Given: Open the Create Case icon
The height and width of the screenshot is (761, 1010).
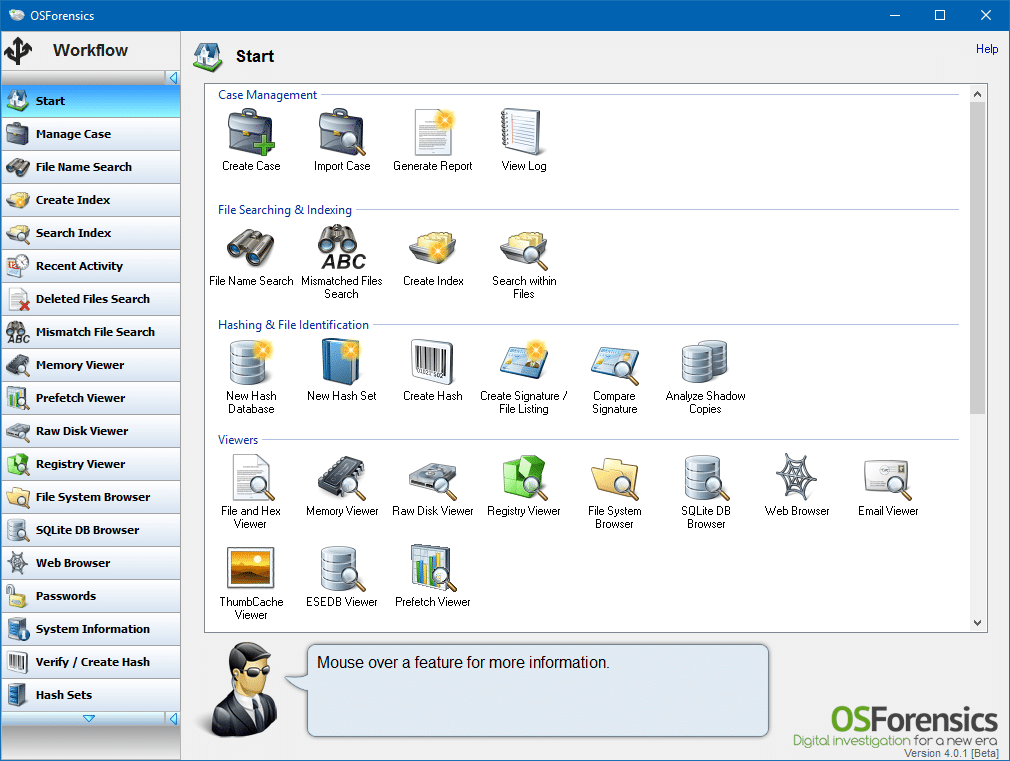Looking at the screenshot, I should coord(251,133).
